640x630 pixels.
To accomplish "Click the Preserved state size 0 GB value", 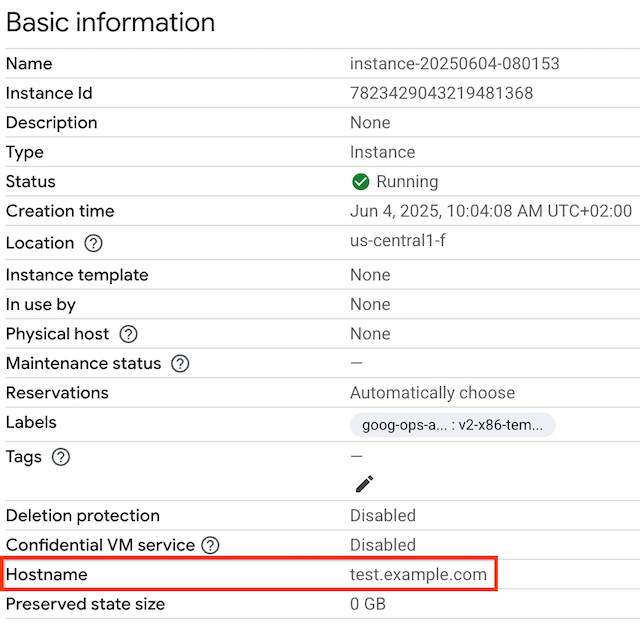I will coord(367,604).
